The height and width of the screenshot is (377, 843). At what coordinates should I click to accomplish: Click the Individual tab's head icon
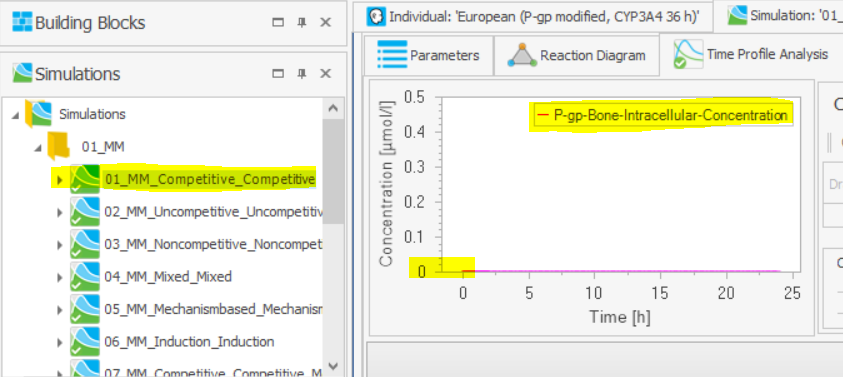point(376,17)
